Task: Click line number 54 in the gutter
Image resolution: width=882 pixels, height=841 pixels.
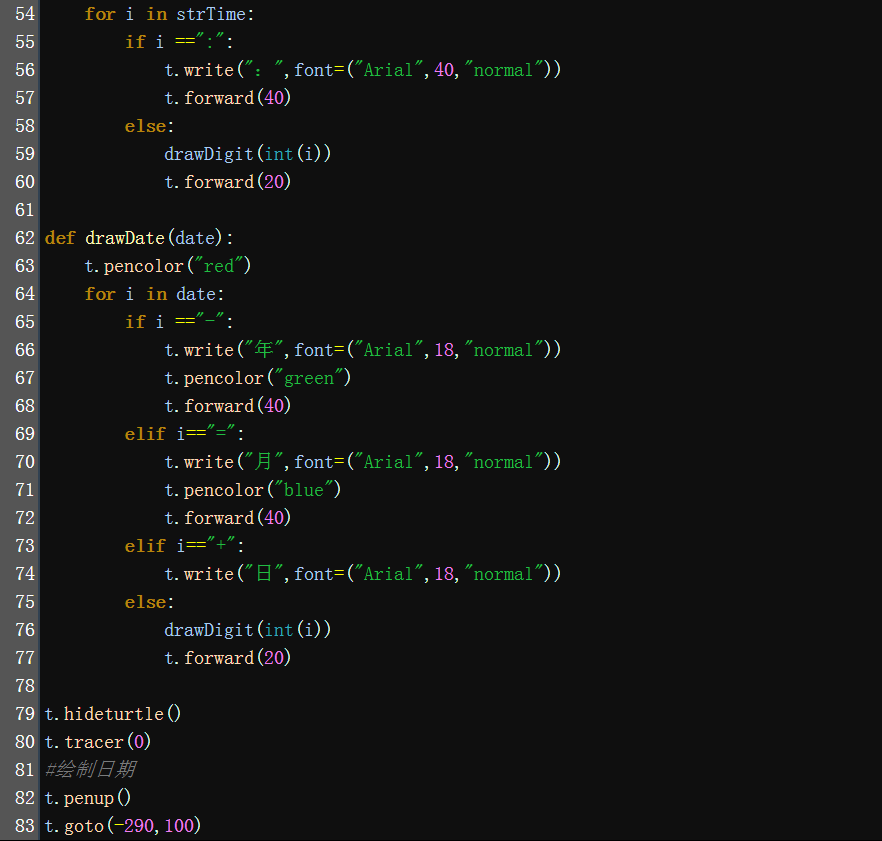Action: tap(24, 14)
